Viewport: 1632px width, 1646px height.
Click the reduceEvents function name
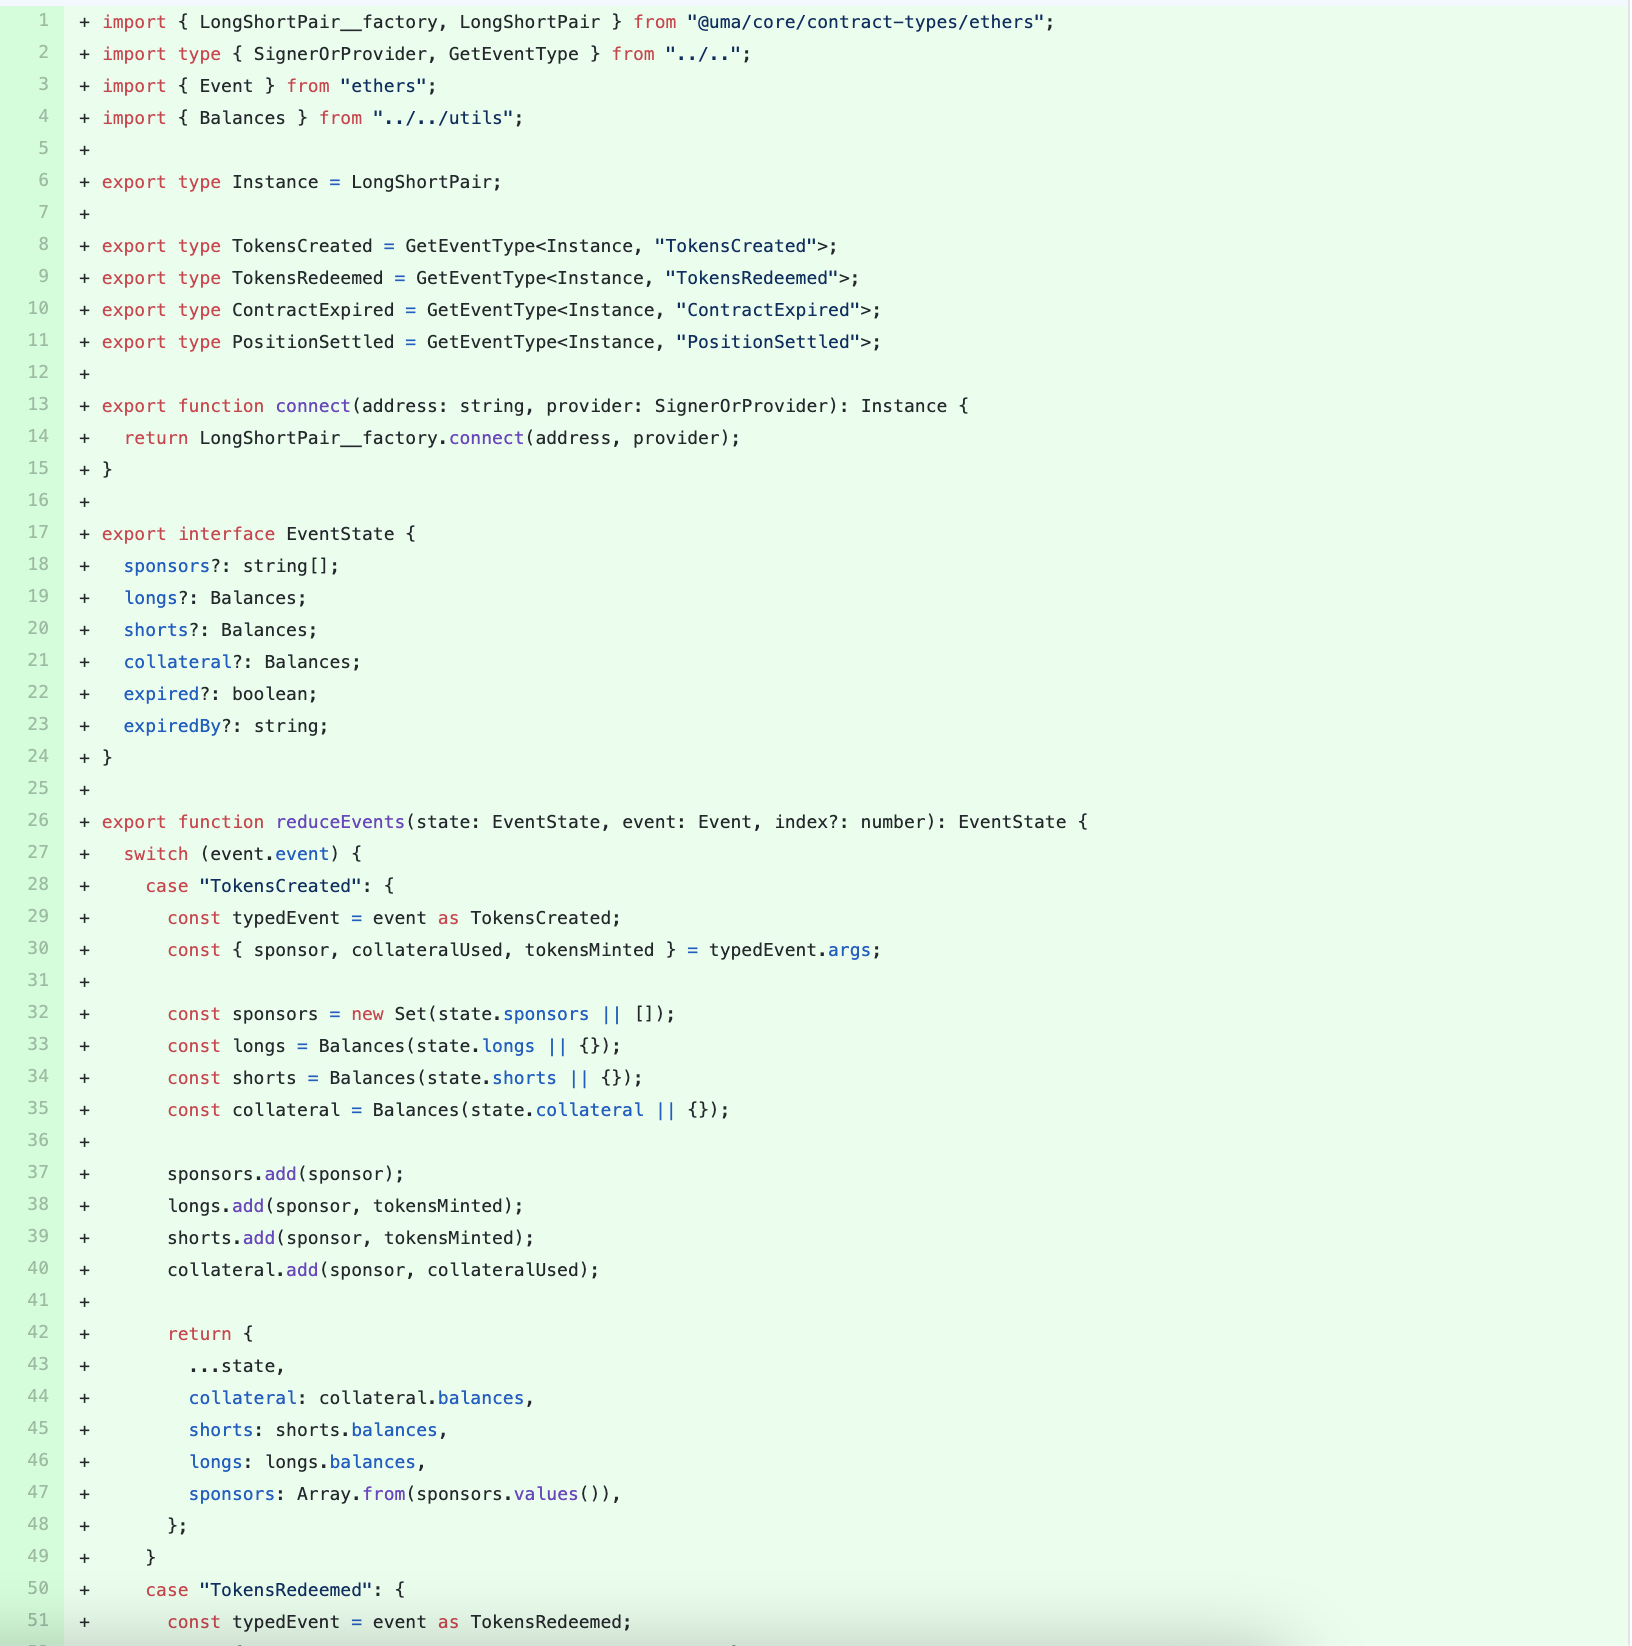tap(340, 822)
